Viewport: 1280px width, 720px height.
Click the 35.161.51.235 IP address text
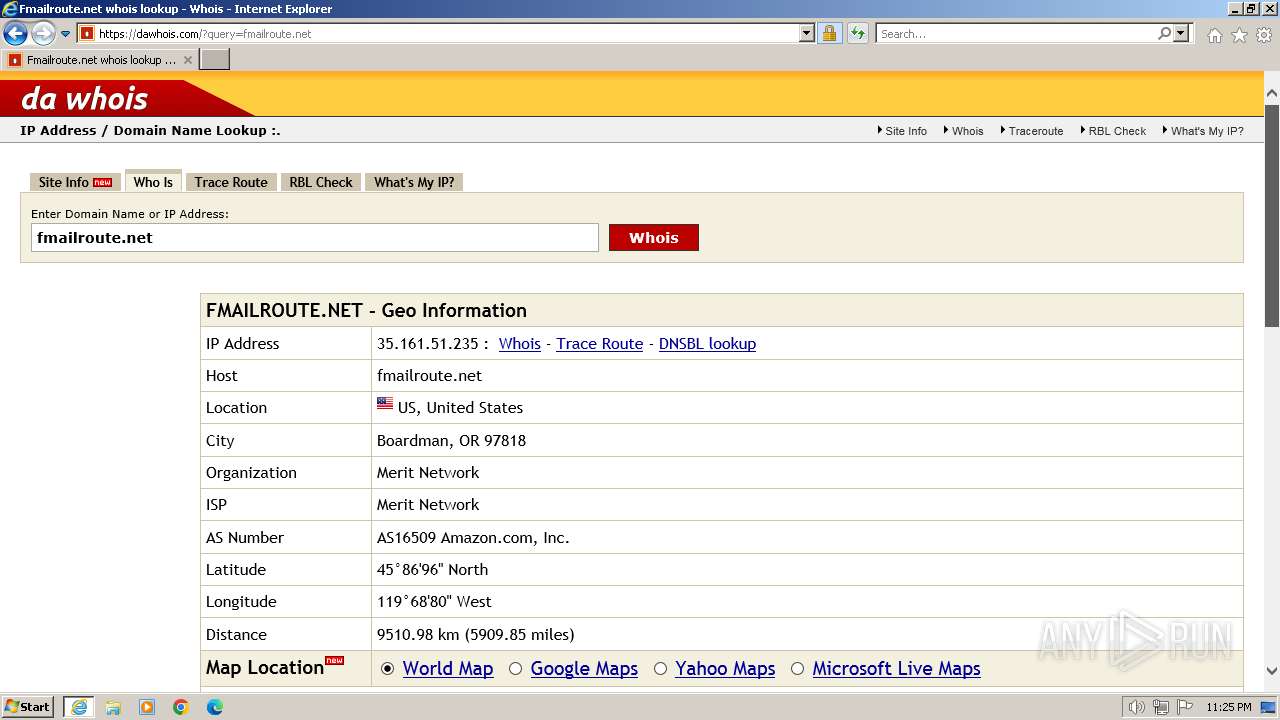tap(427, 343)
